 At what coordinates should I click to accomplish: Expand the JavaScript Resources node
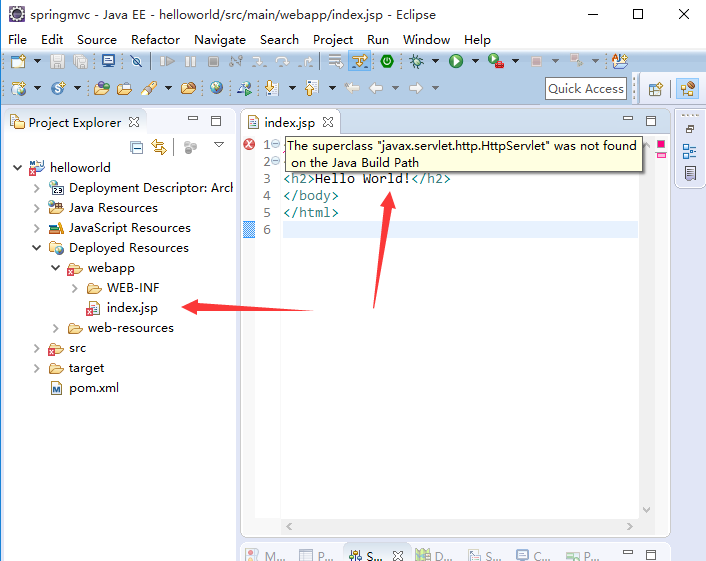(x=36, y=228)
